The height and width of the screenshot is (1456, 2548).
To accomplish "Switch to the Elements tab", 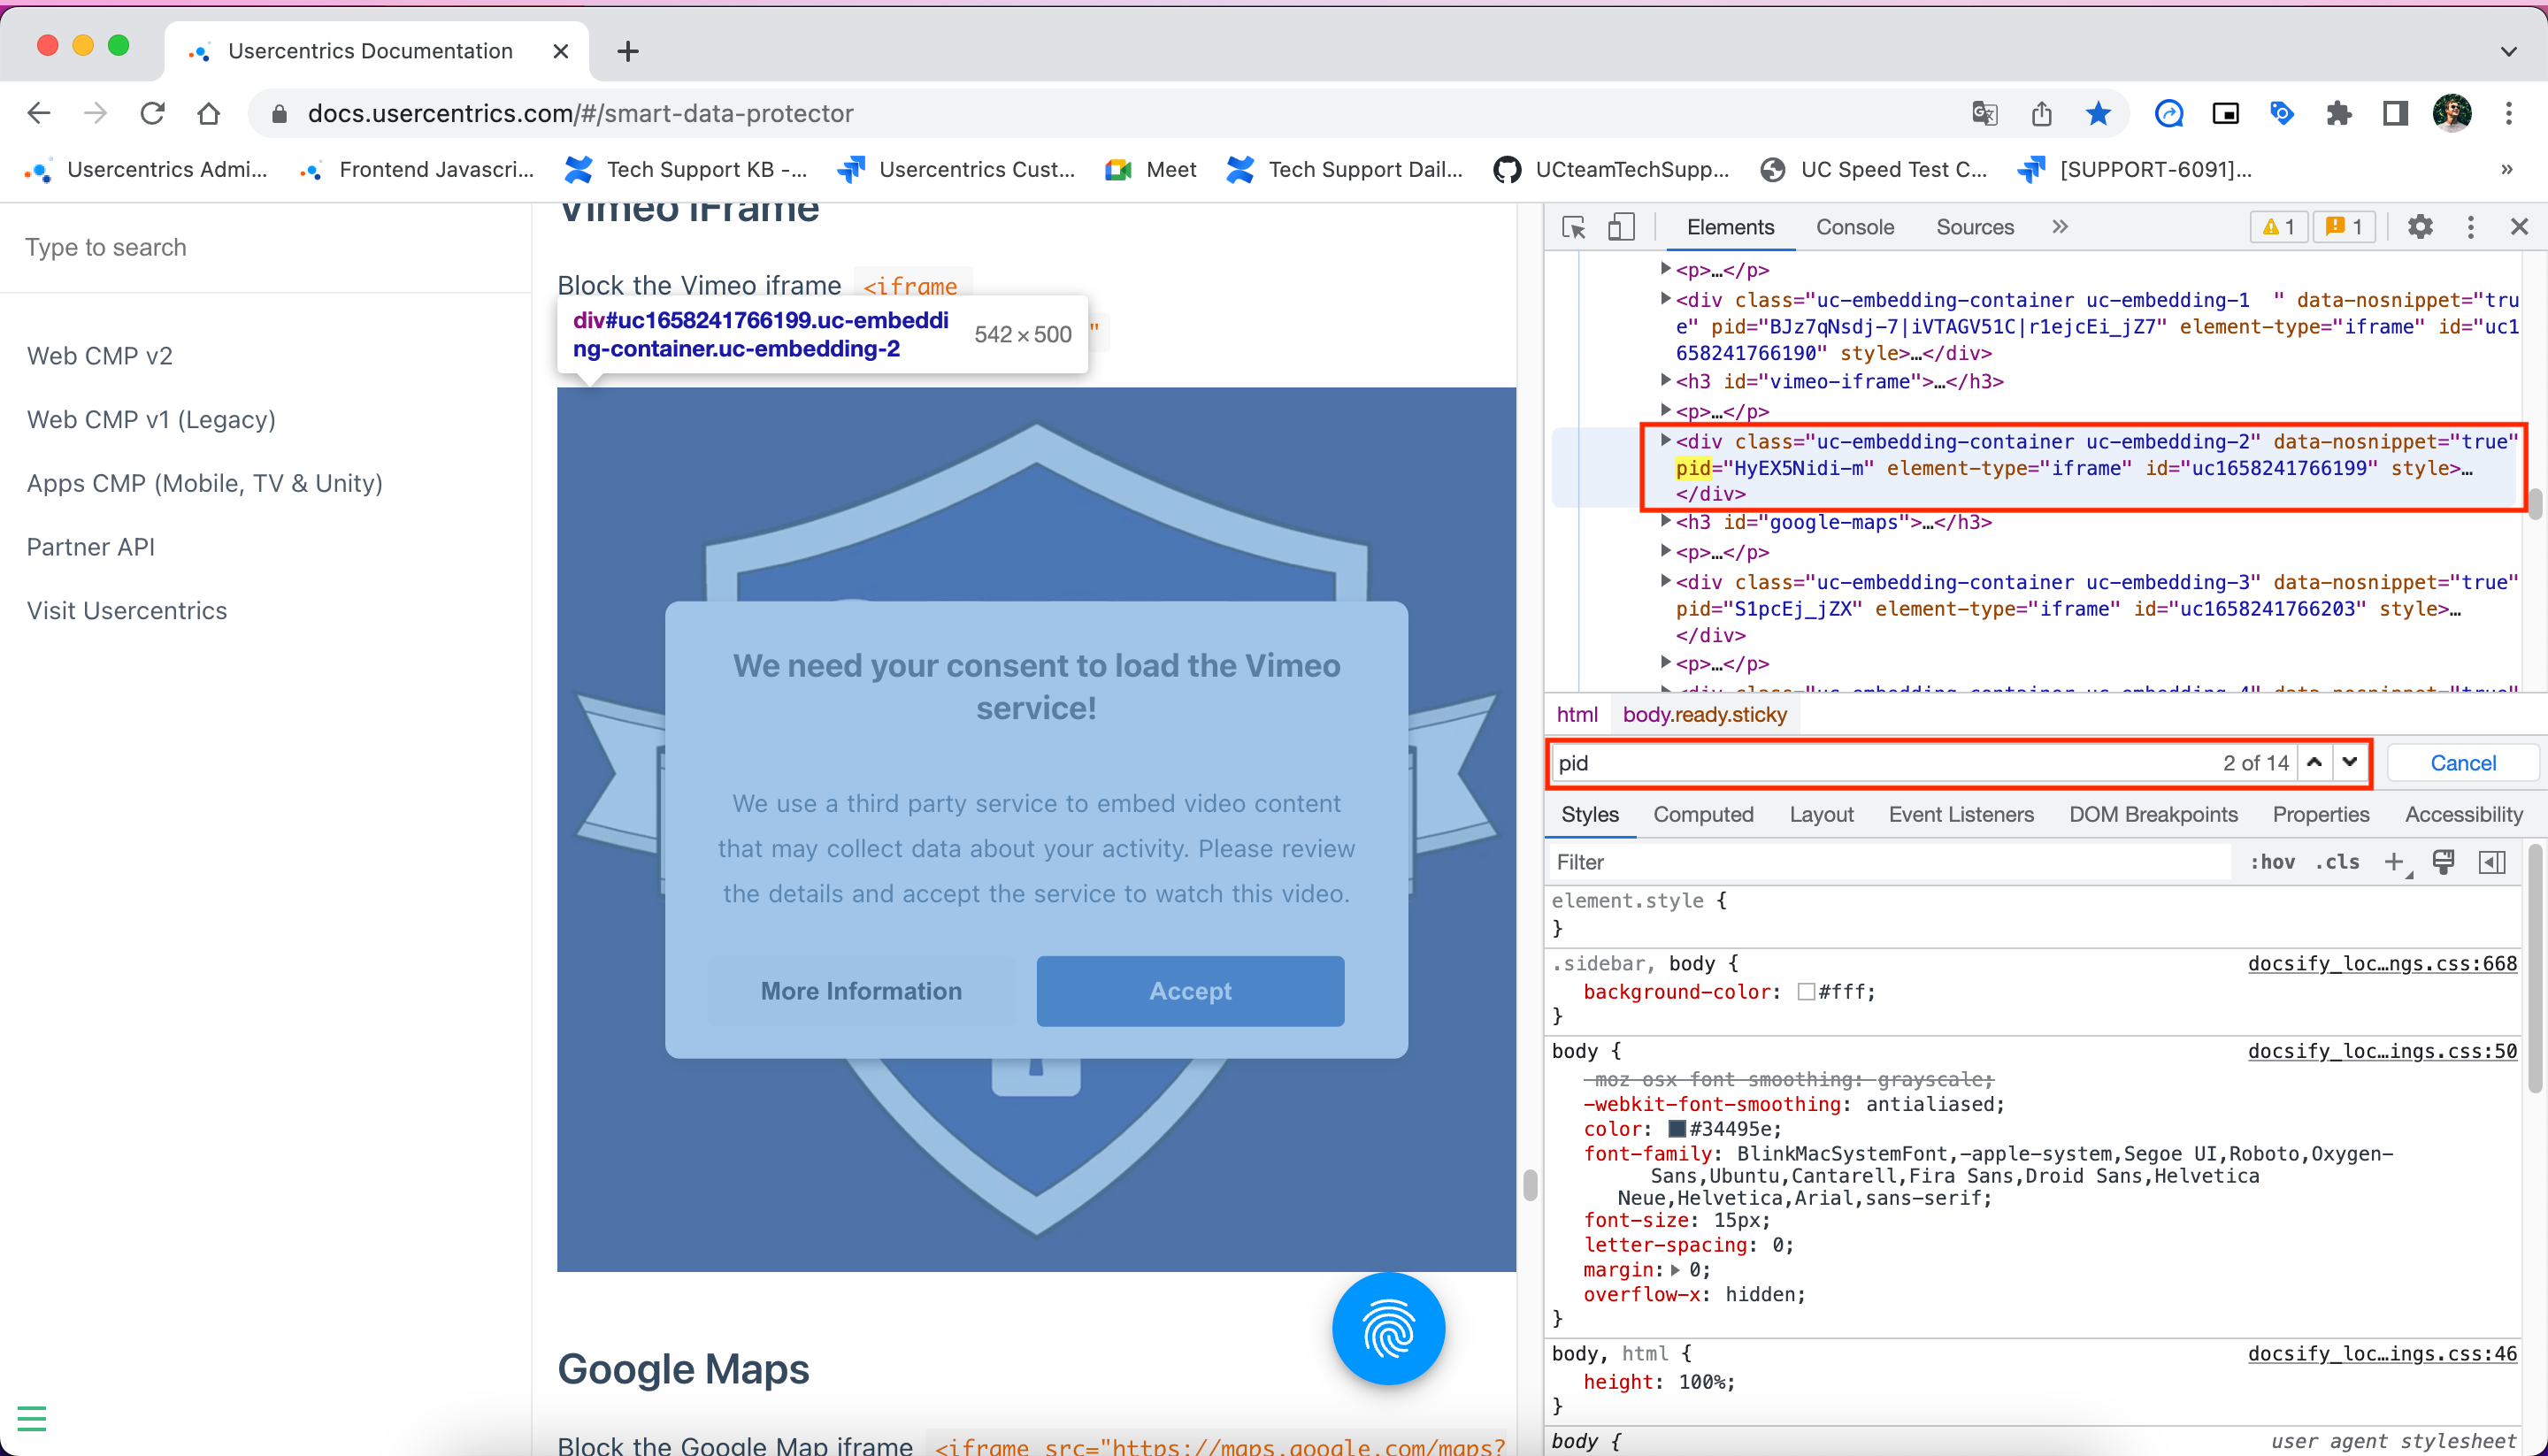I will [1730, 227].
